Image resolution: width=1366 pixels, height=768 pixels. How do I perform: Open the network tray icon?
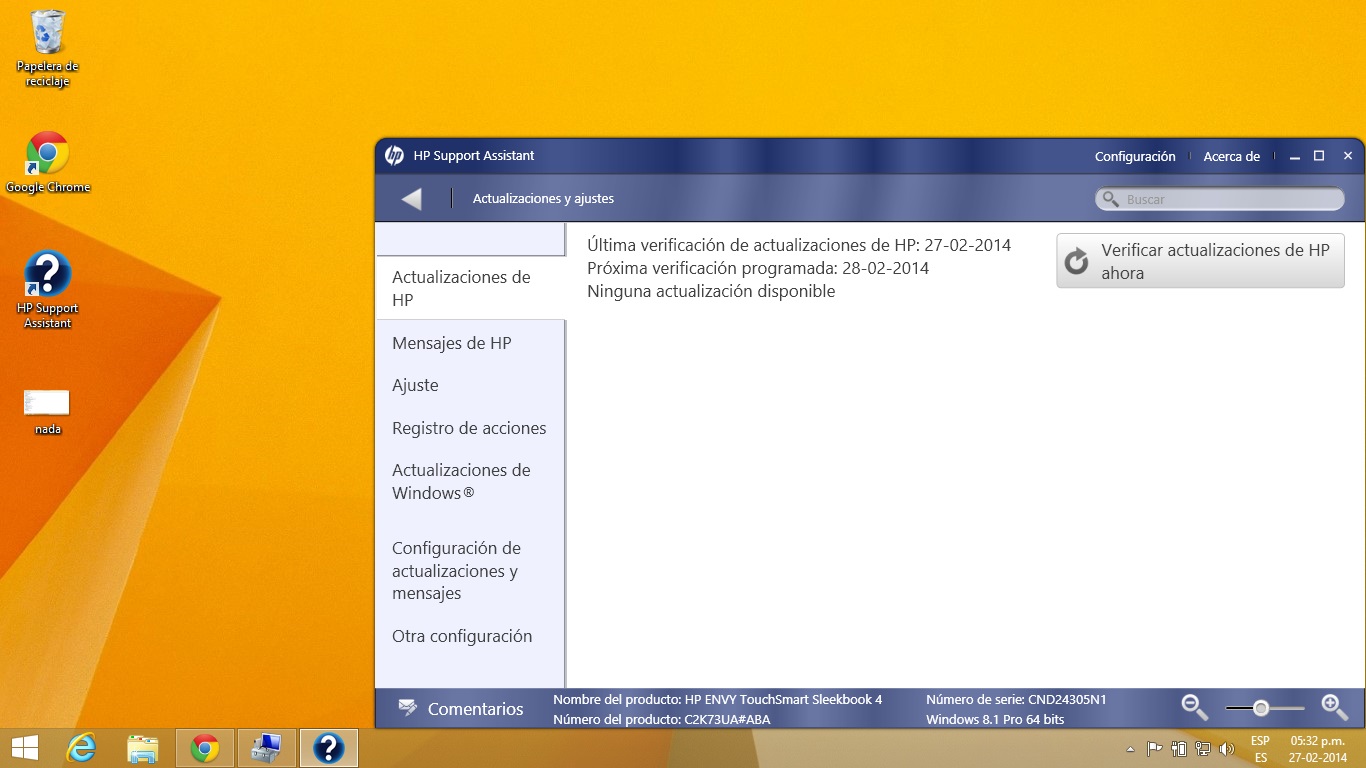pos(1203,748)
